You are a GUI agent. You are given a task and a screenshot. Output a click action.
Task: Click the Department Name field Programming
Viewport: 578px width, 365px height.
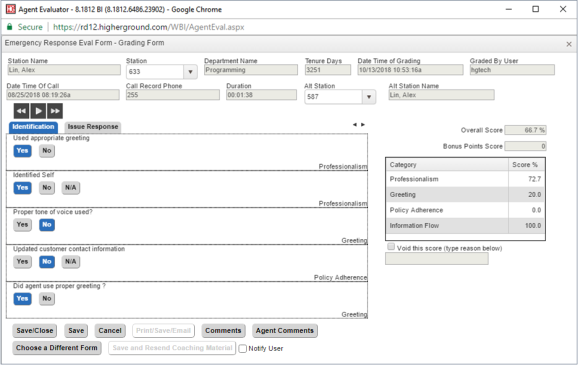point(251,70)
